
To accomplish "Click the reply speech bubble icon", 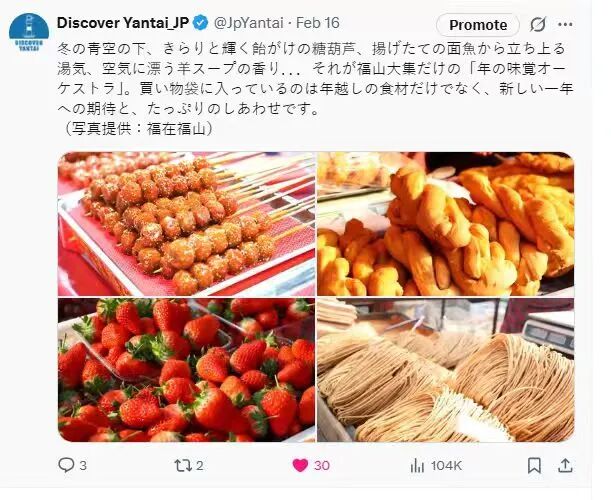I will tap(66, 465).
